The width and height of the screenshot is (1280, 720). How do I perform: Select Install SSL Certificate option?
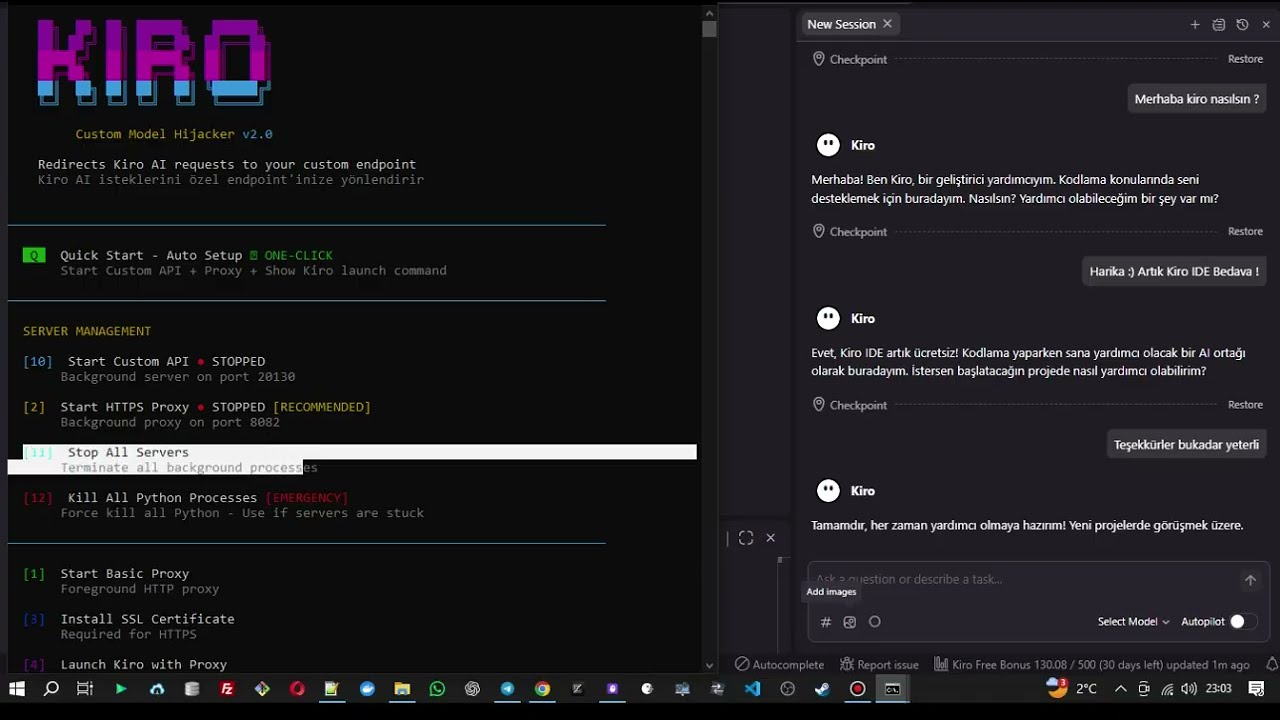pos(129,626)
